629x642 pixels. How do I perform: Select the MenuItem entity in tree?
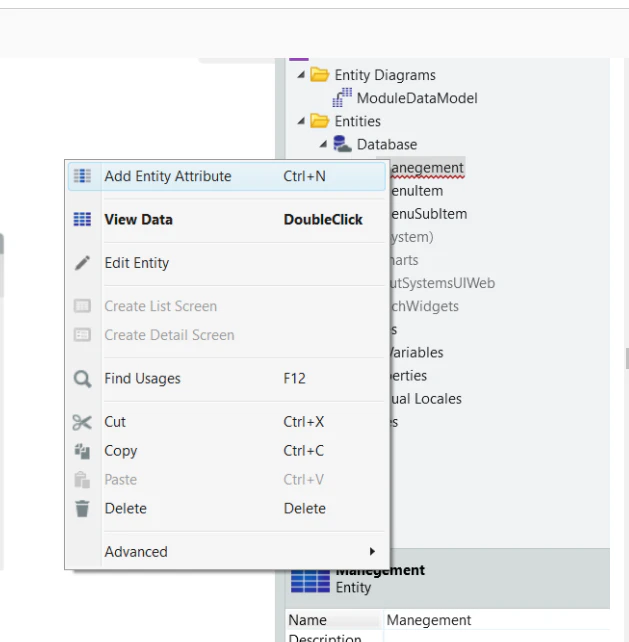pyautogui.click(x=417, y=191)
